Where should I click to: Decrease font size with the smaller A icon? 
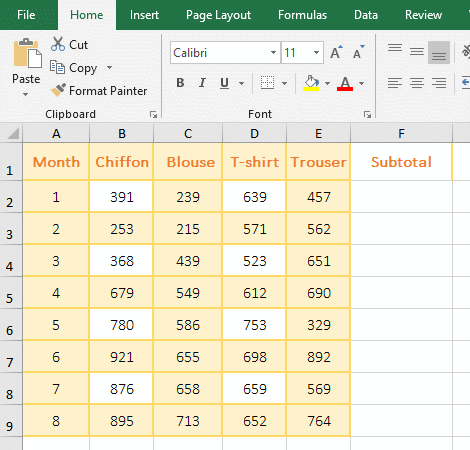[358, 52]
